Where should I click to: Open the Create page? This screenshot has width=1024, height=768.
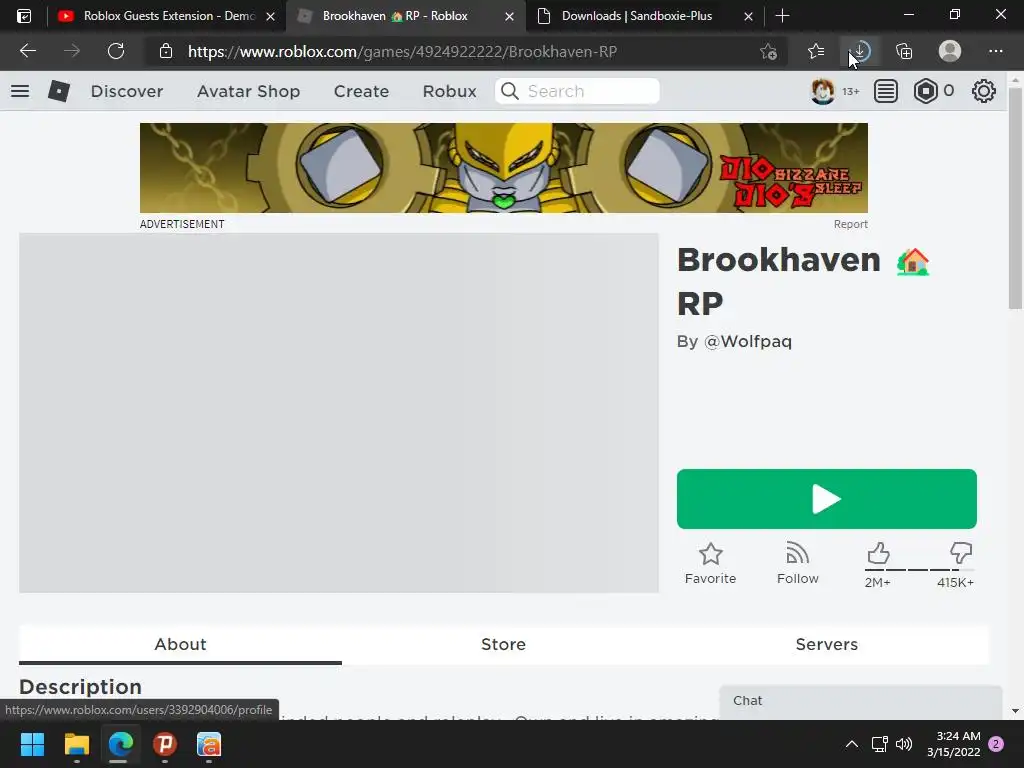[361, 91]
